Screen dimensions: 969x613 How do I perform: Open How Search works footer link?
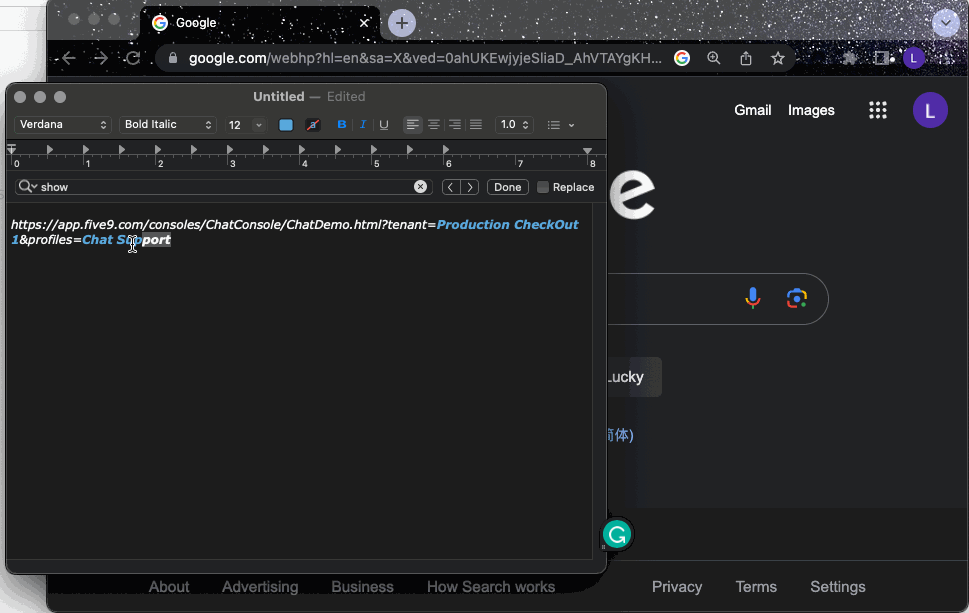point(491,586)
